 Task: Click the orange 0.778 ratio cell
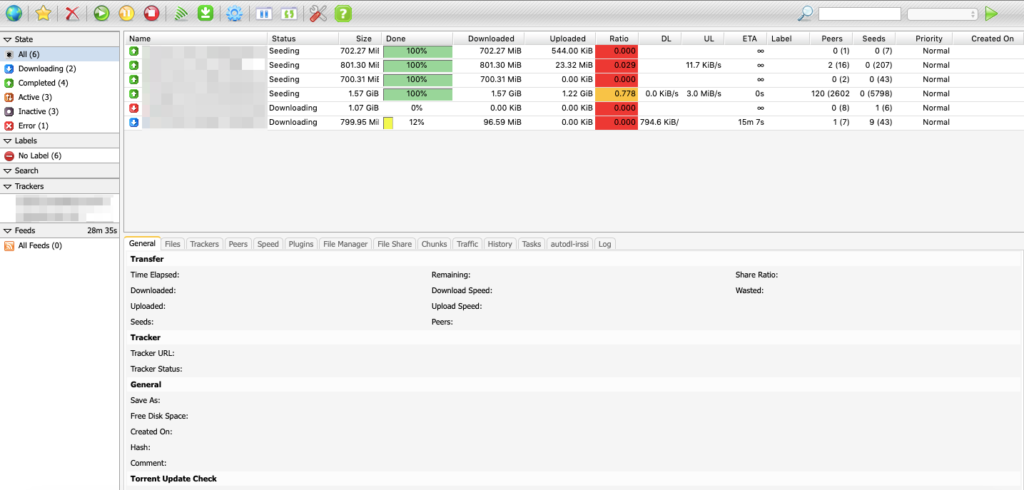(616, 94)
